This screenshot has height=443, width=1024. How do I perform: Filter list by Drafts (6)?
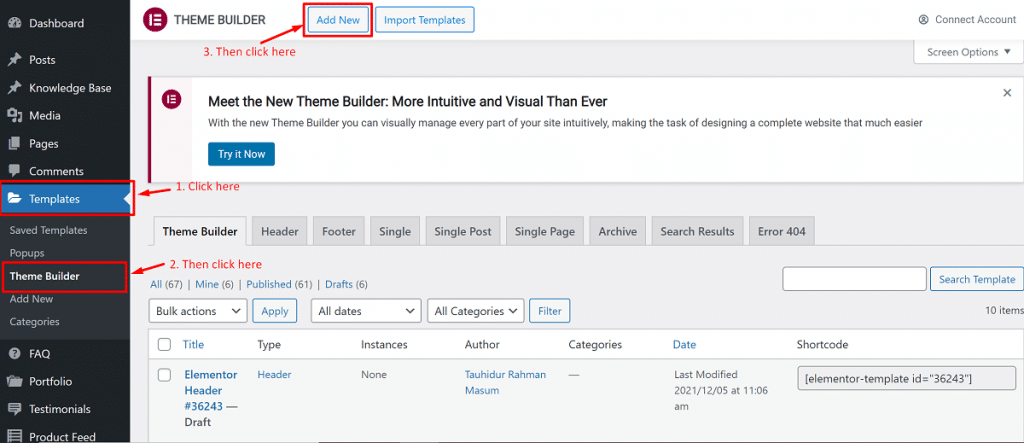346,284
